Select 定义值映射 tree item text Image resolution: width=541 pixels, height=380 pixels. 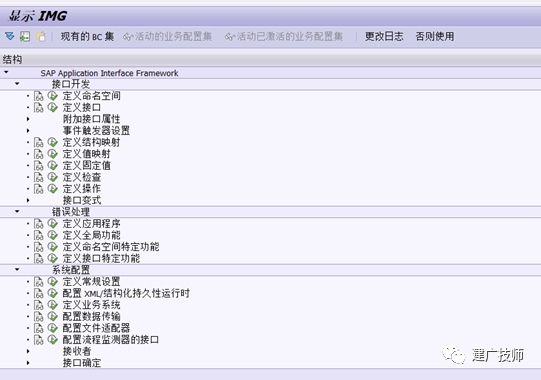coord(87,154)
